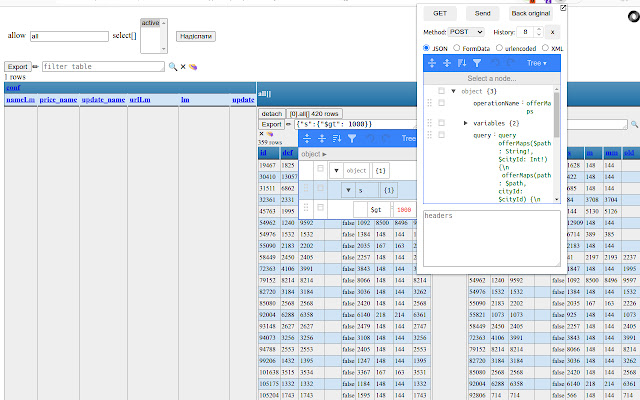This screenshot has height=400, width=640.
Task: Click drag handle of operationName row
Action: [x=429, y=103]
